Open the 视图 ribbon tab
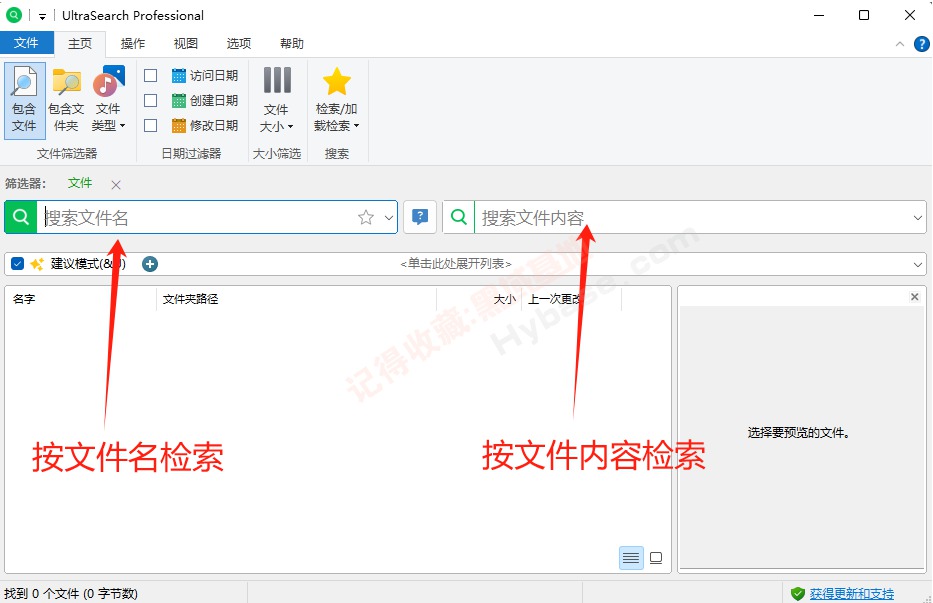933x603 pixels. [186, 43]
